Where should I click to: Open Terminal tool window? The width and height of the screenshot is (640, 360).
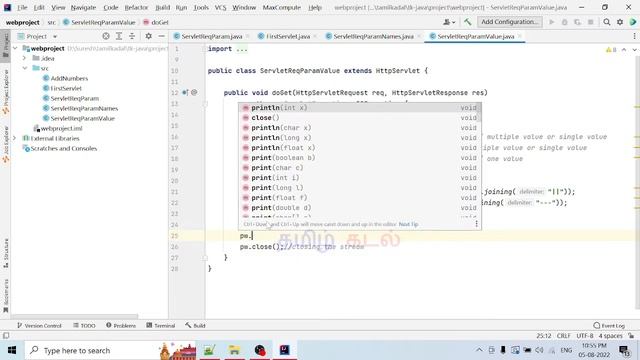(x=161, y=325)
